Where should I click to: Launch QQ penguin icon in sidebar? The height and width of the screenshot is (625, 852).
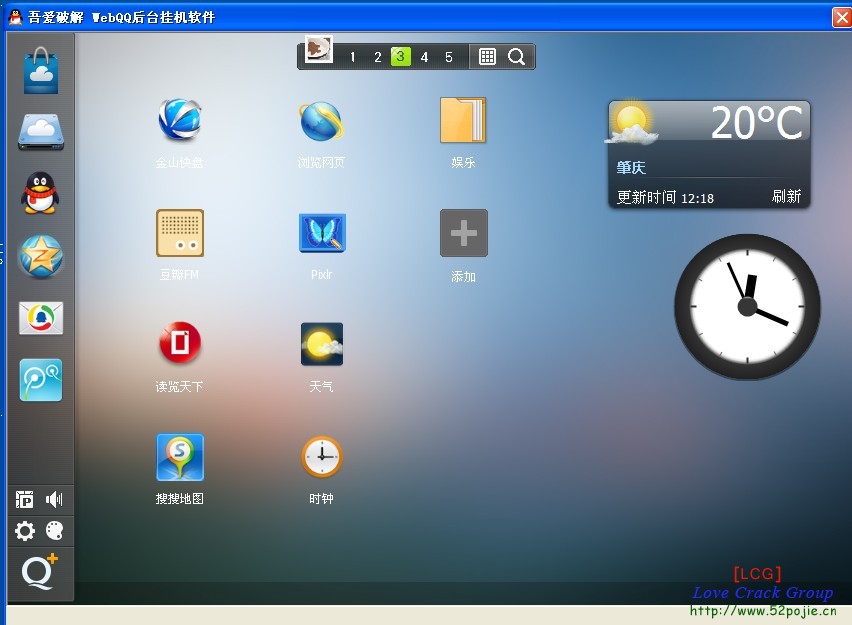point(39,193)
